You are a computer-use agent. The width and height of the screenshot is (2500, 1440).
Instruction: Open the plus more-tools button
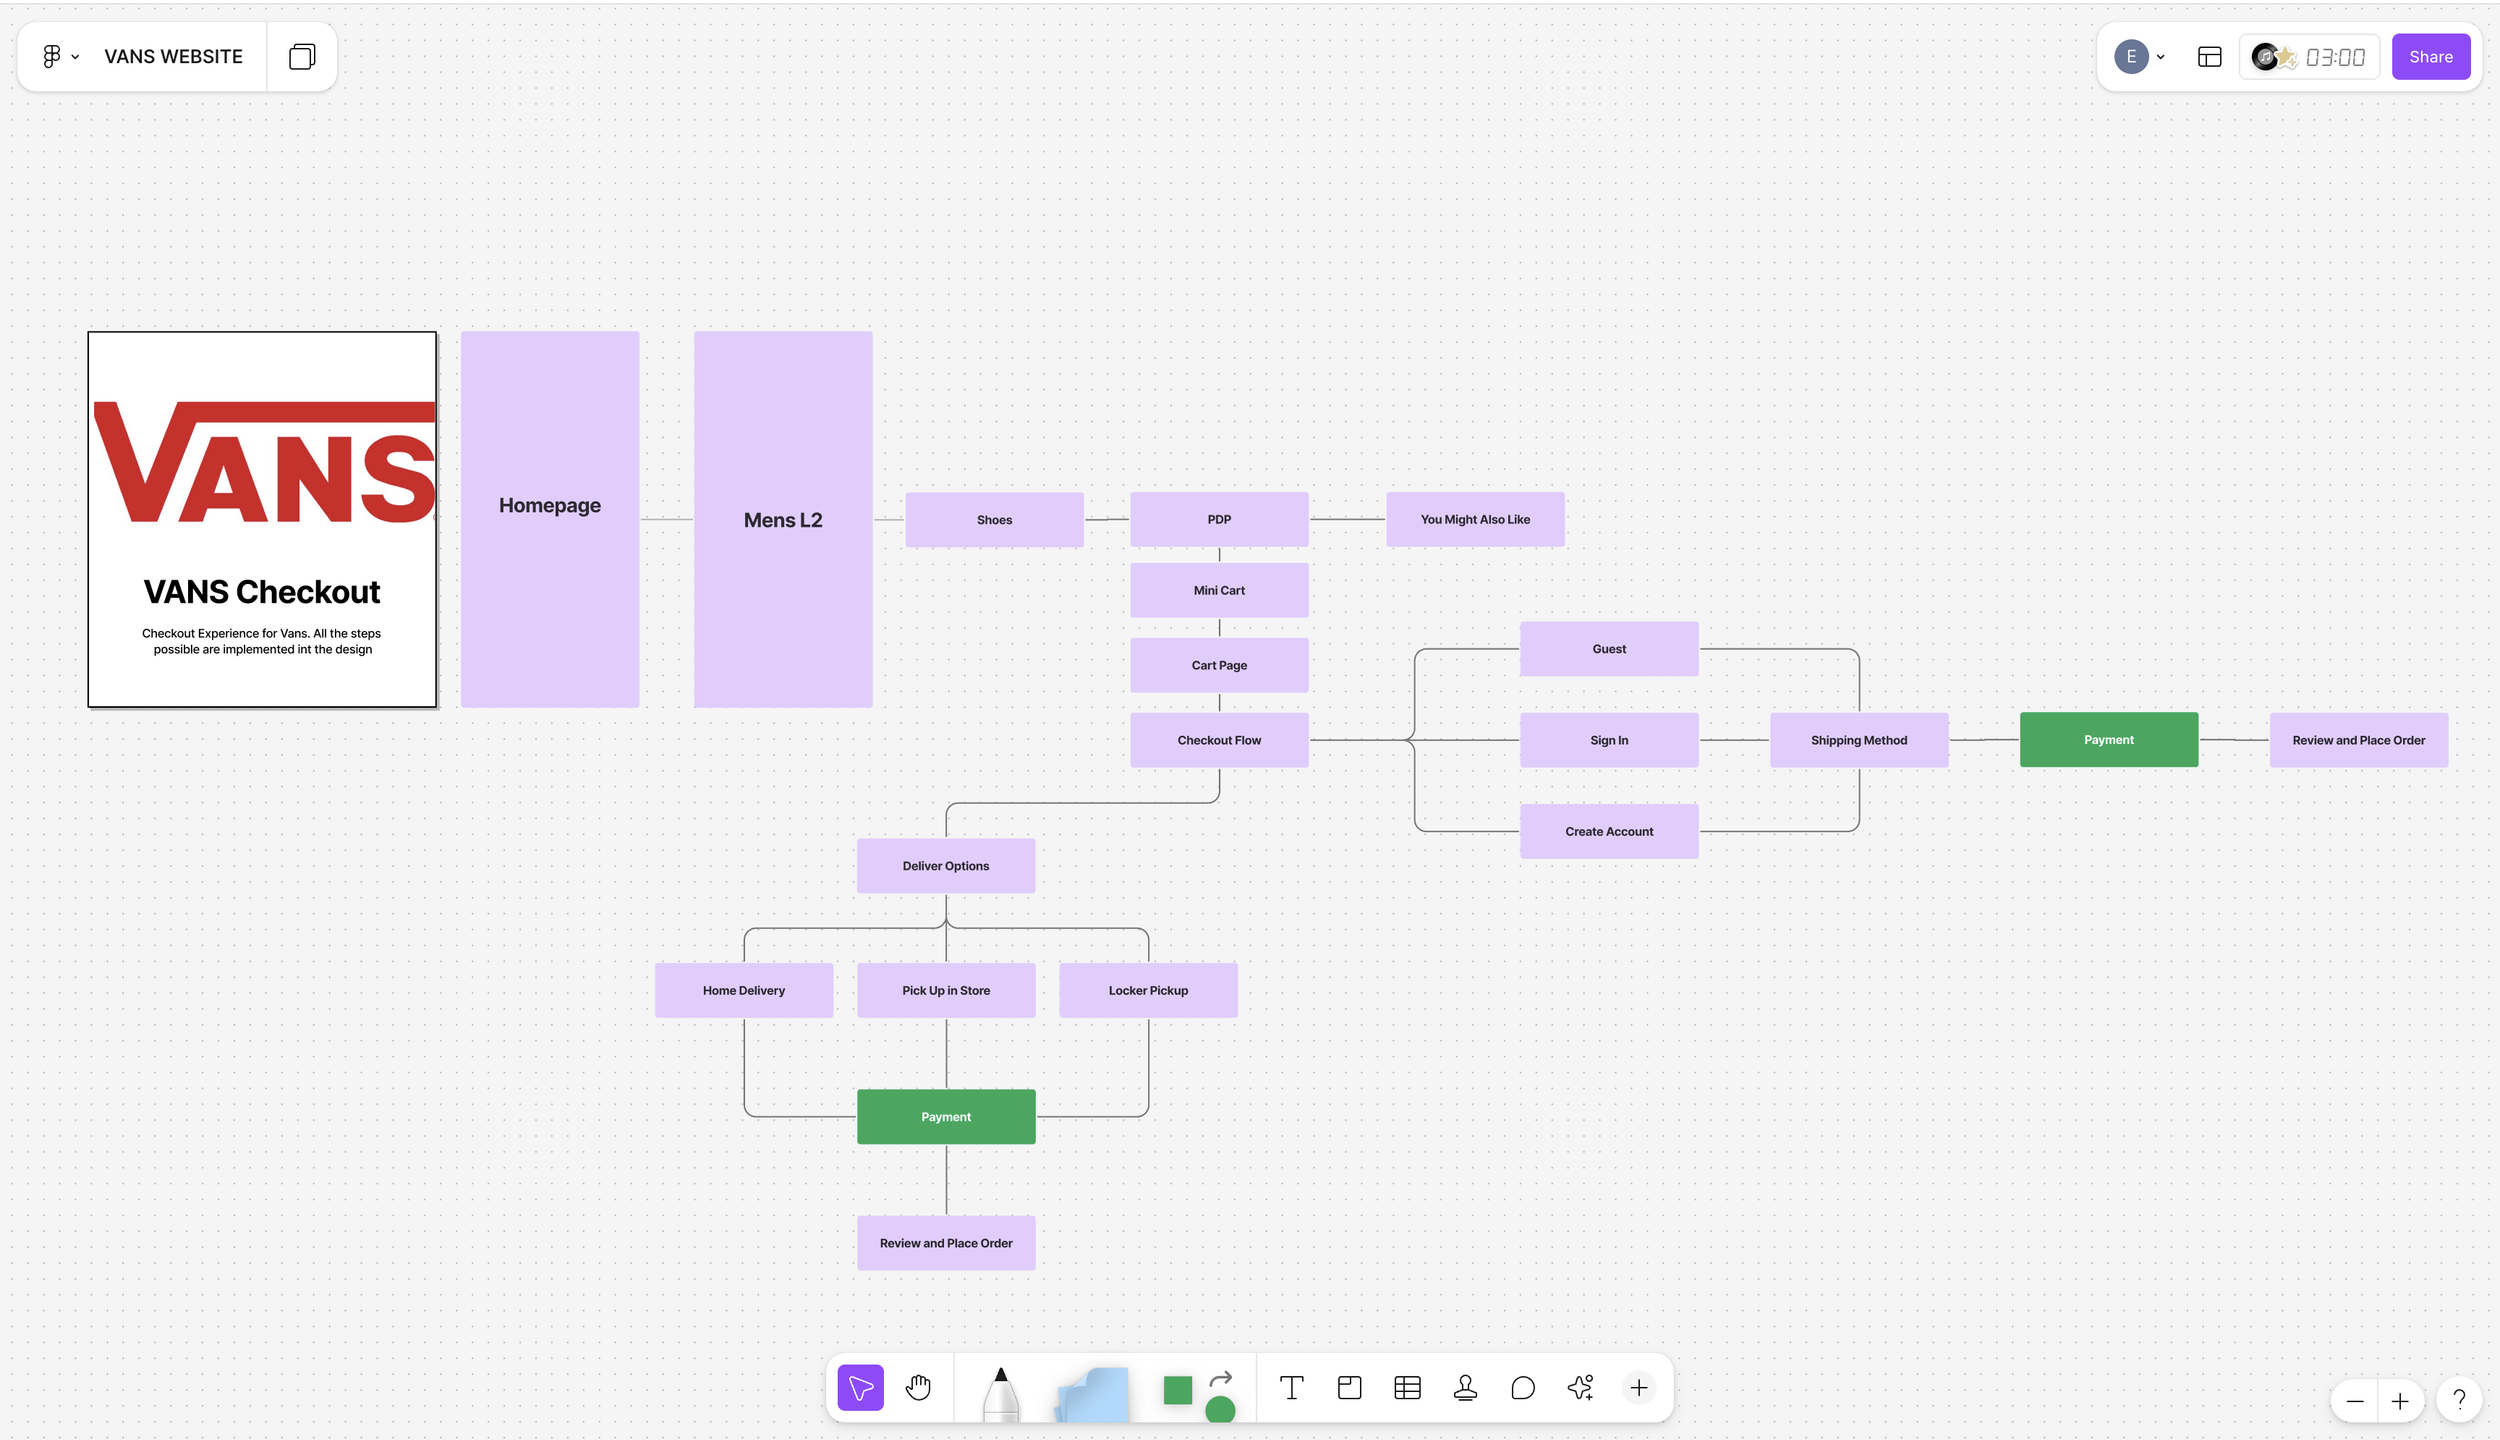click(x=1638, y=1387)
